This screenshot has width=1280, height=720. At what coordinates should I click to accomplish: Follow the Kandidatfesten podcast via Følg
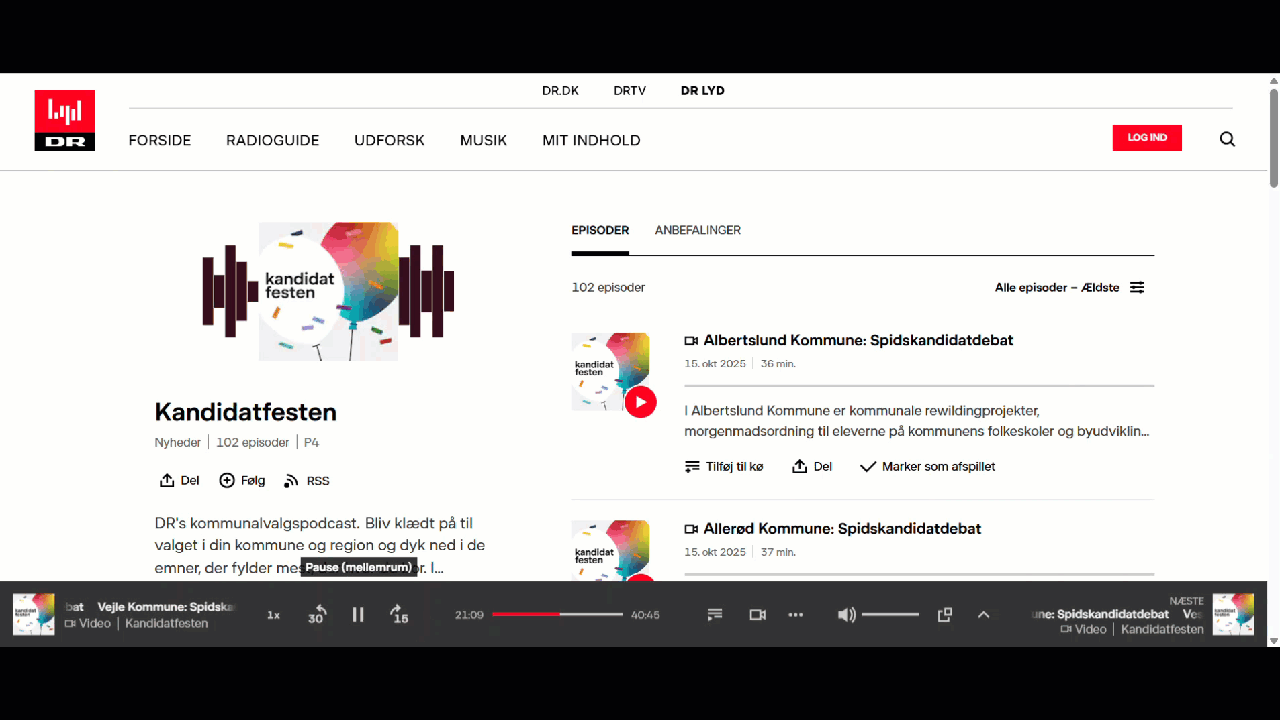tap(242, 481)
